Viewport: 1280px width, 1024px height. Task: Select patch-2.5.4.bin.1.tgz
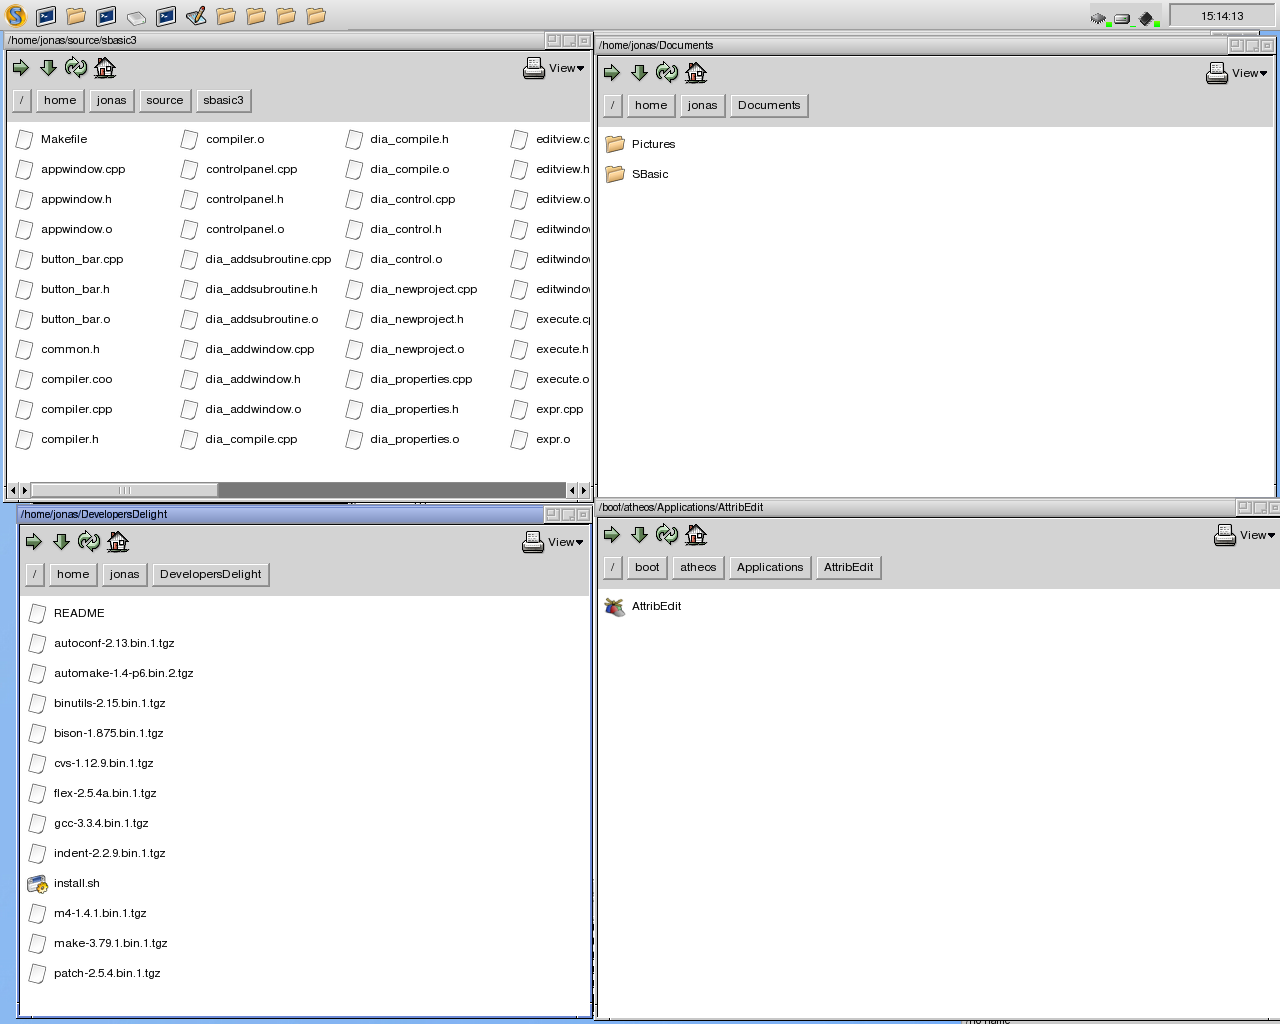95,973
